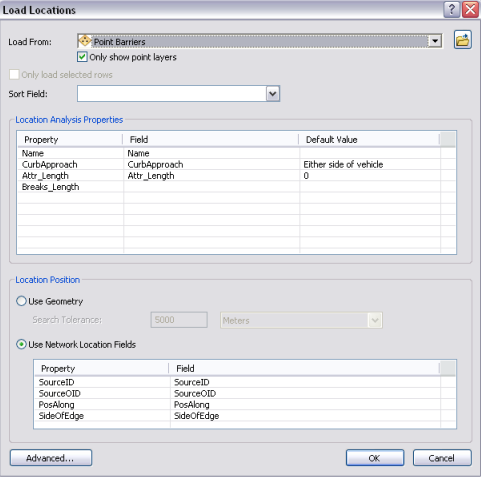Expand the Sort Field dropdown
The height and width of the screenshot is (477, 481).
(273, 94)
